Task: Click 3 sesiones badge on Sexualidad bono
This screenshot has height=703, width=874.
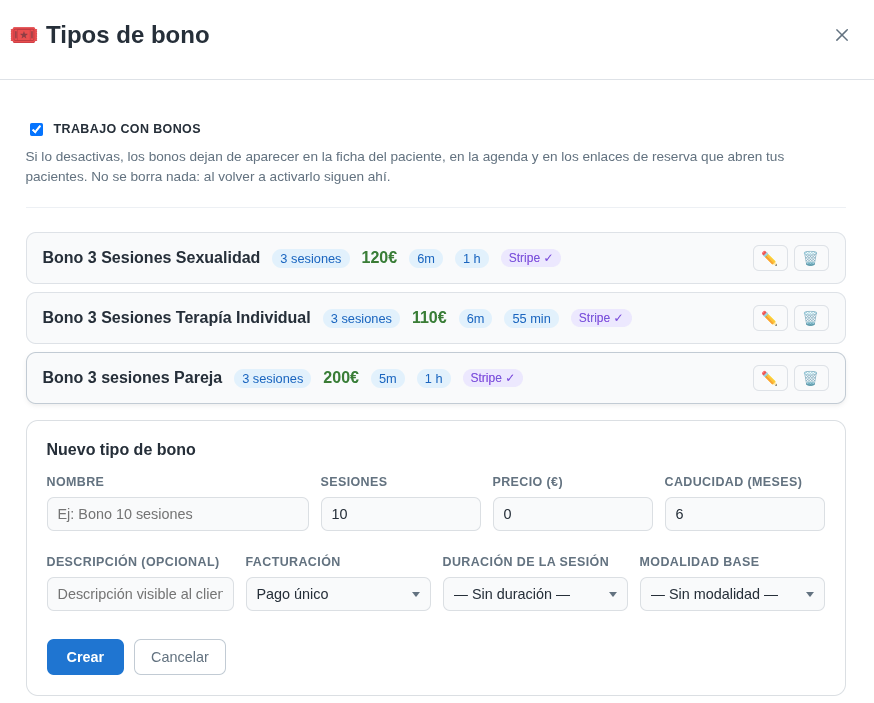Action: pyautogui.click(x=310, y=259)
